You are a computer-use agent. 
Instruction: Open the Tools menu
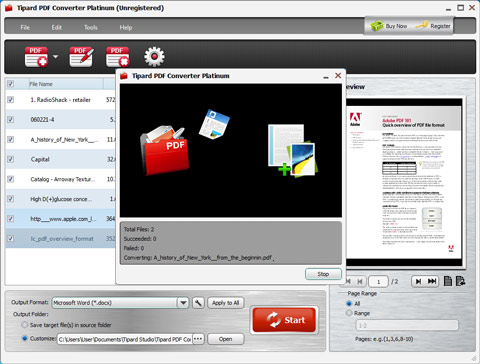(91, 27)
